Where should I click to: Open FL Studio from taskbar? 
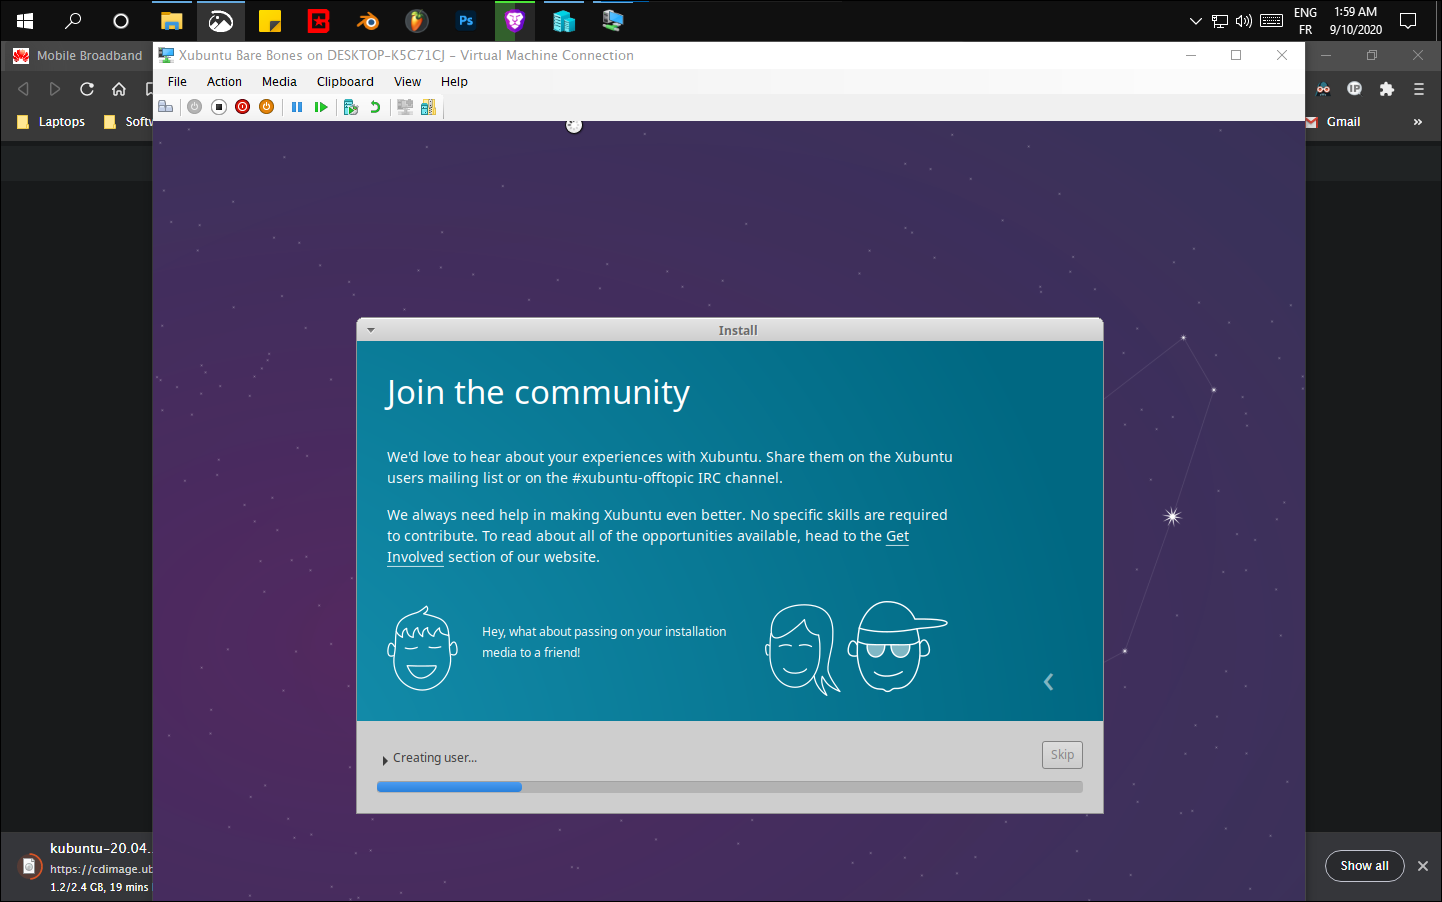[417, 21]
